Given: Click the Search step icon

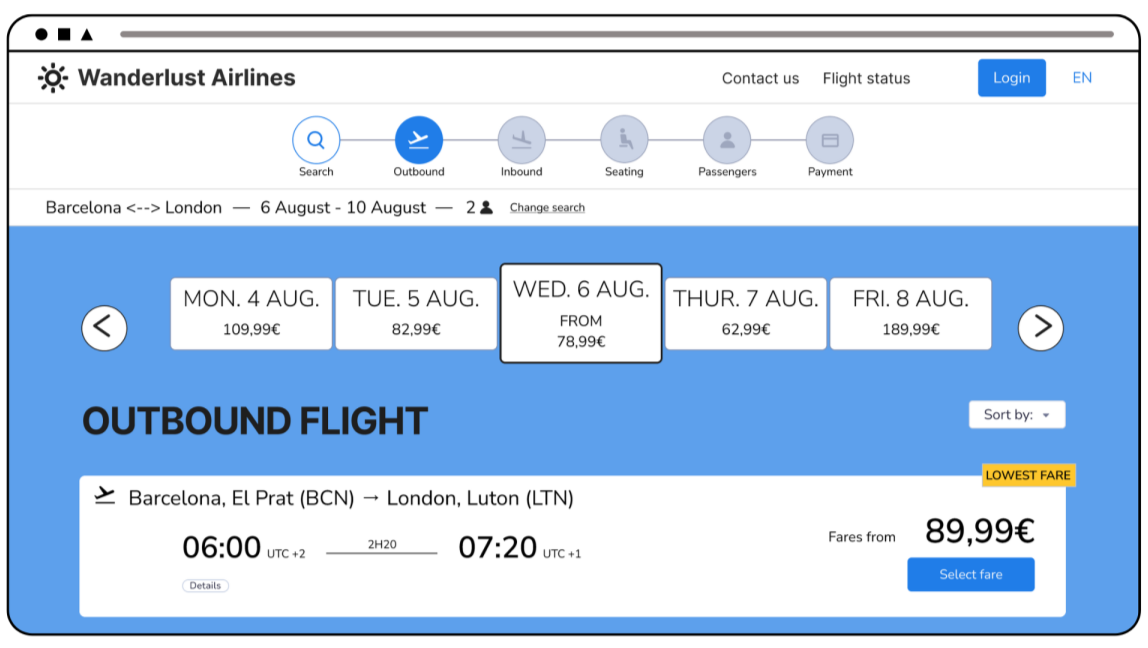Looking at the screenshot, I should point(316,141).
